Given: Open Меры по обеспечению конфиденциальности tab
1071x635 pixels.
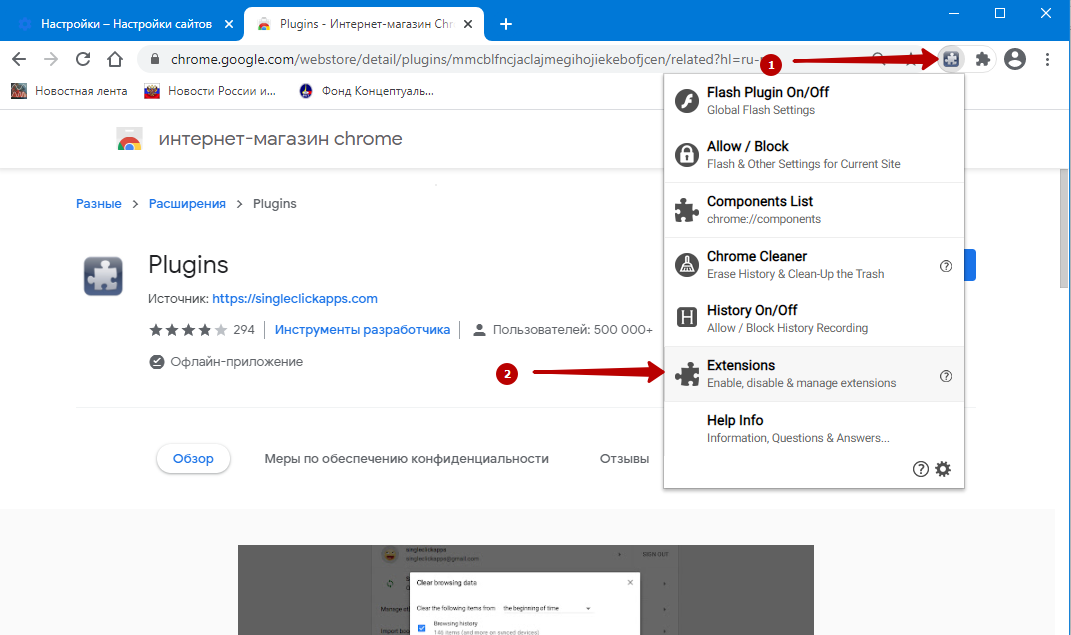Looking at the screenshot, I should coord(406,459).
